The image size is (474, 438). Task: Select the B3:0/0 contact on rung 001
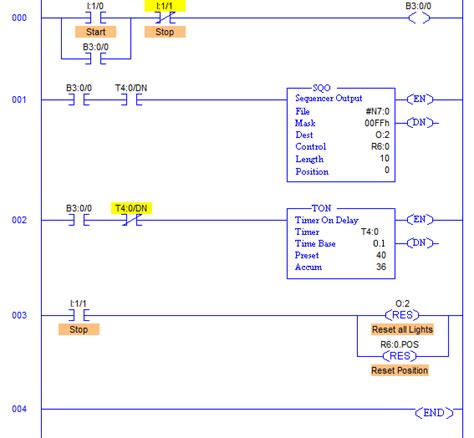coord(79,99)
